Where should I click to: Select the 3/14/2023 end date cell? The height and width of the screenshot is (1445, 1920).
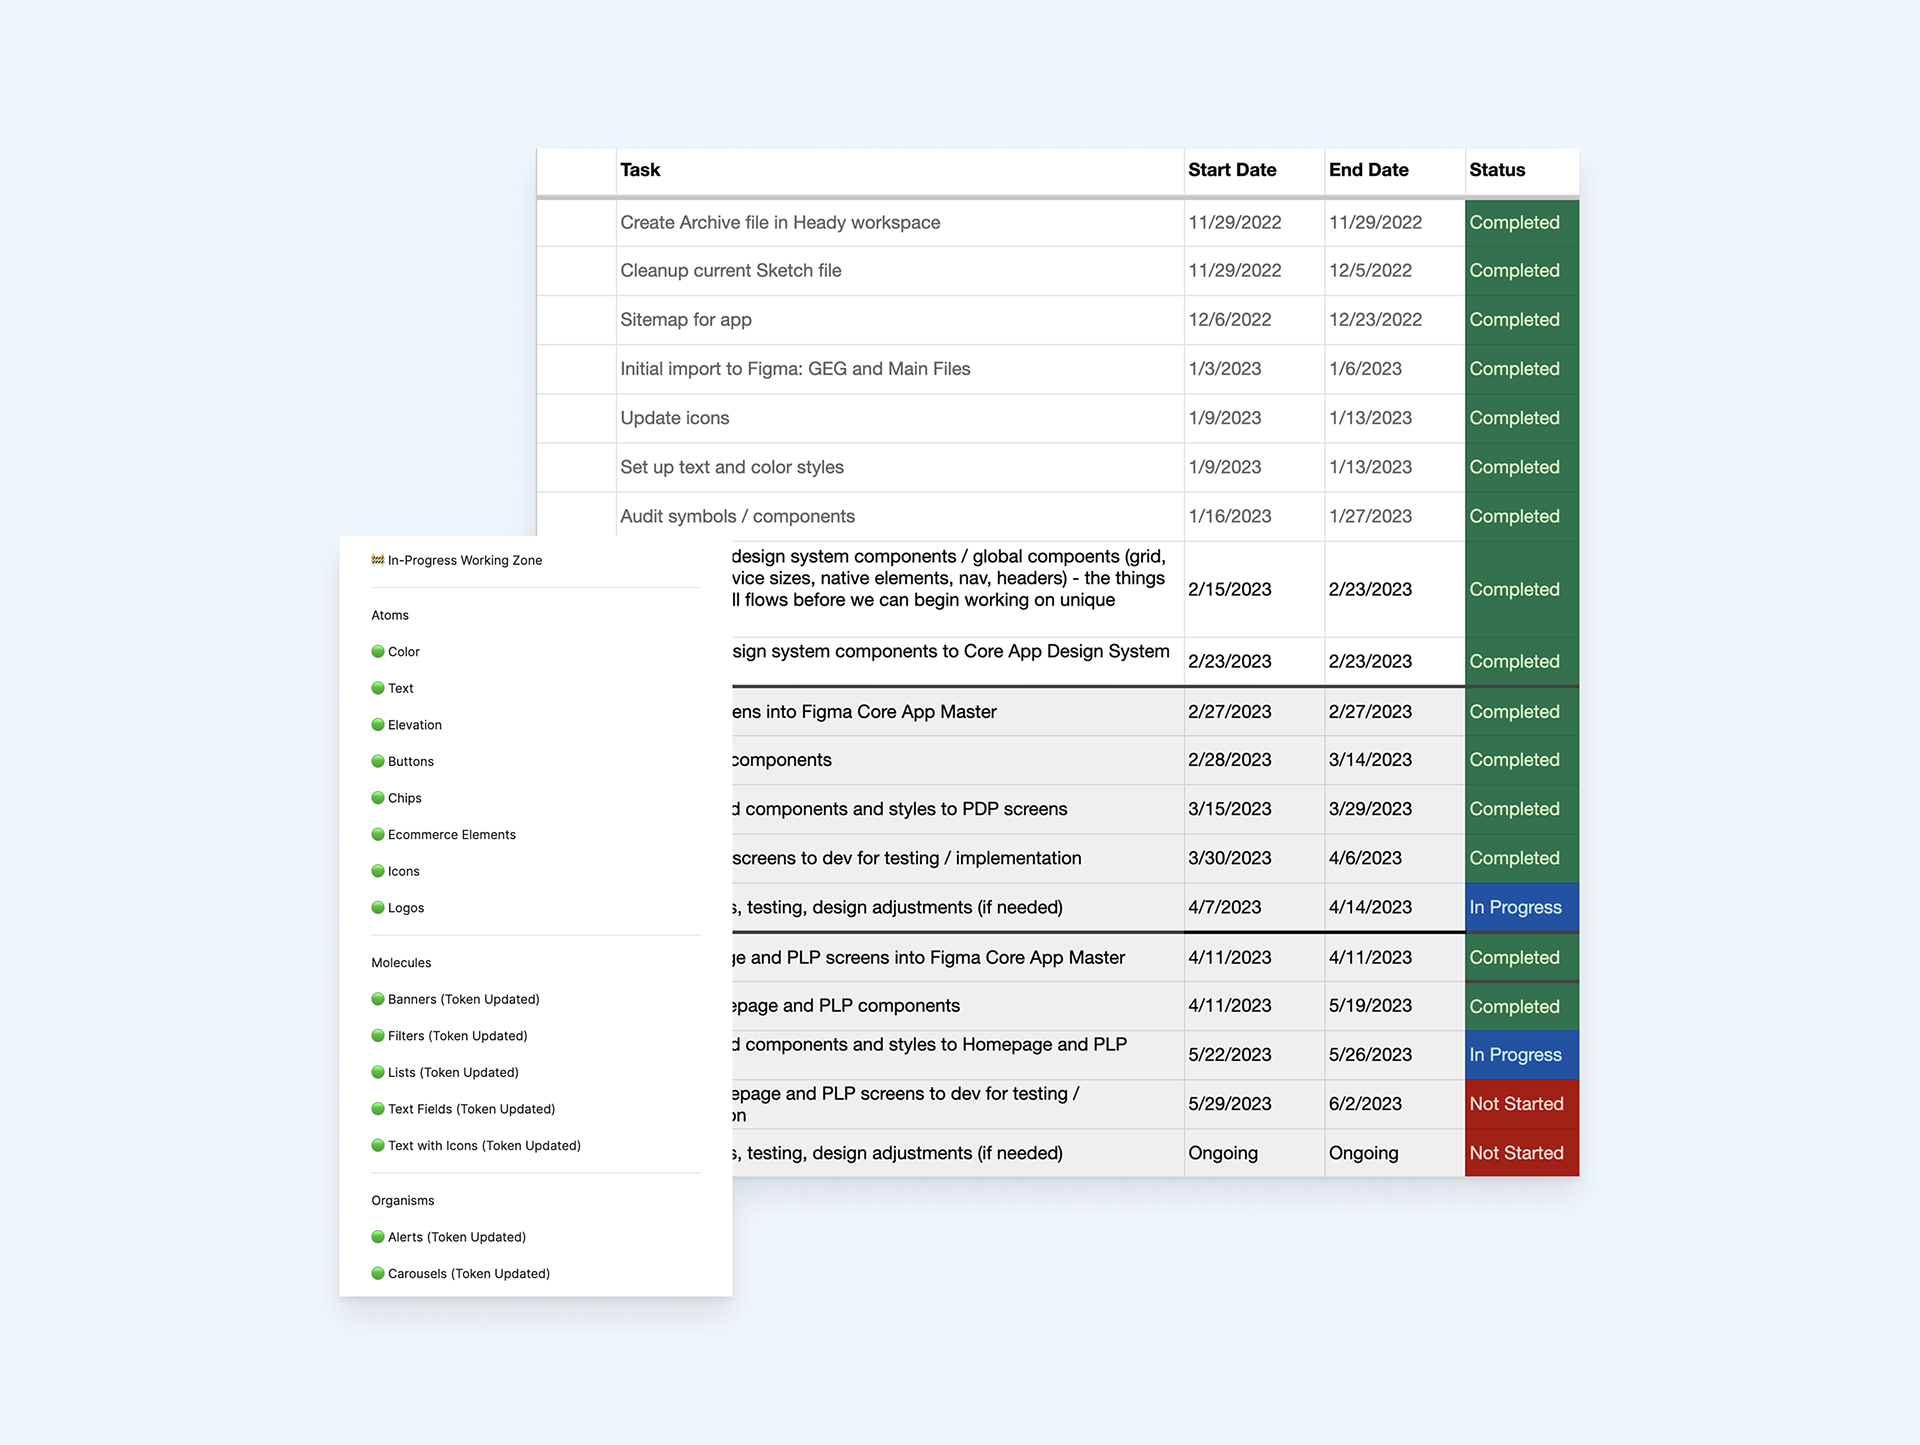tap(1395, 760)
